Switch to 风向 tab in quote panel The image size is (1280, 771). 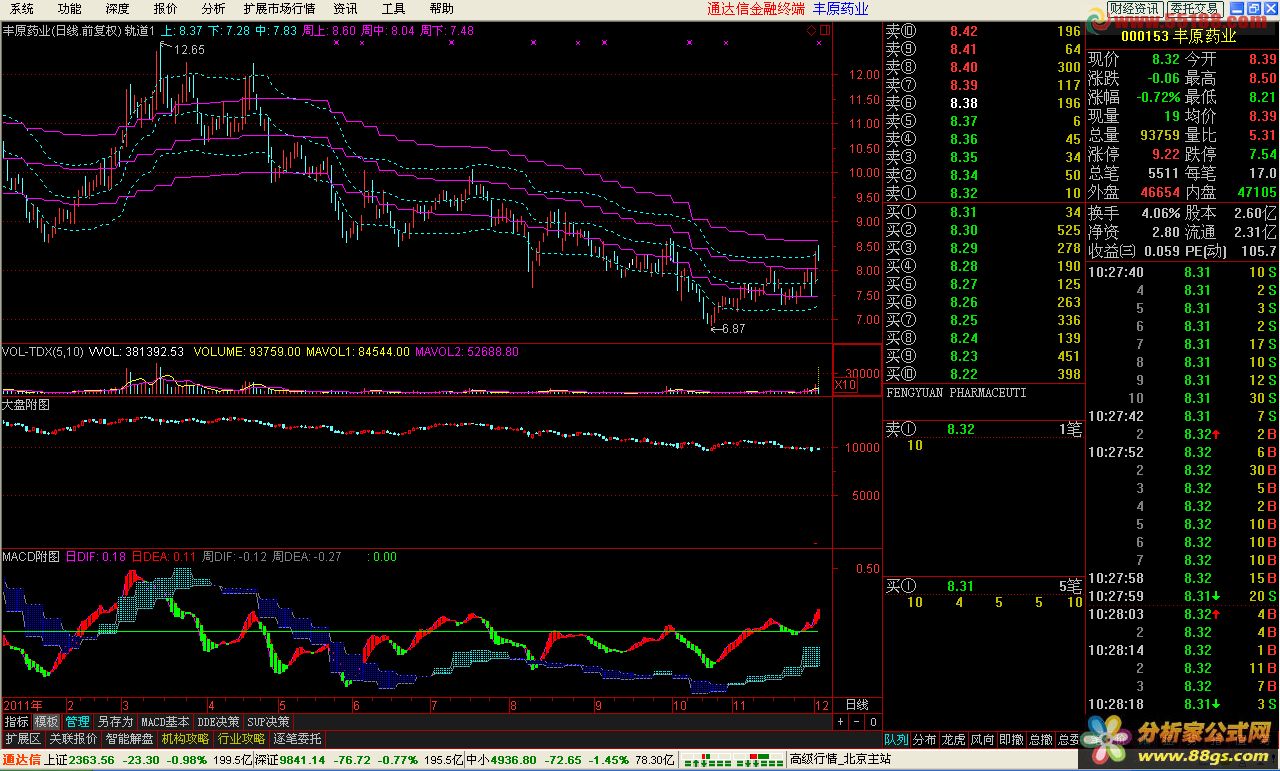click(x=983, y=740)
